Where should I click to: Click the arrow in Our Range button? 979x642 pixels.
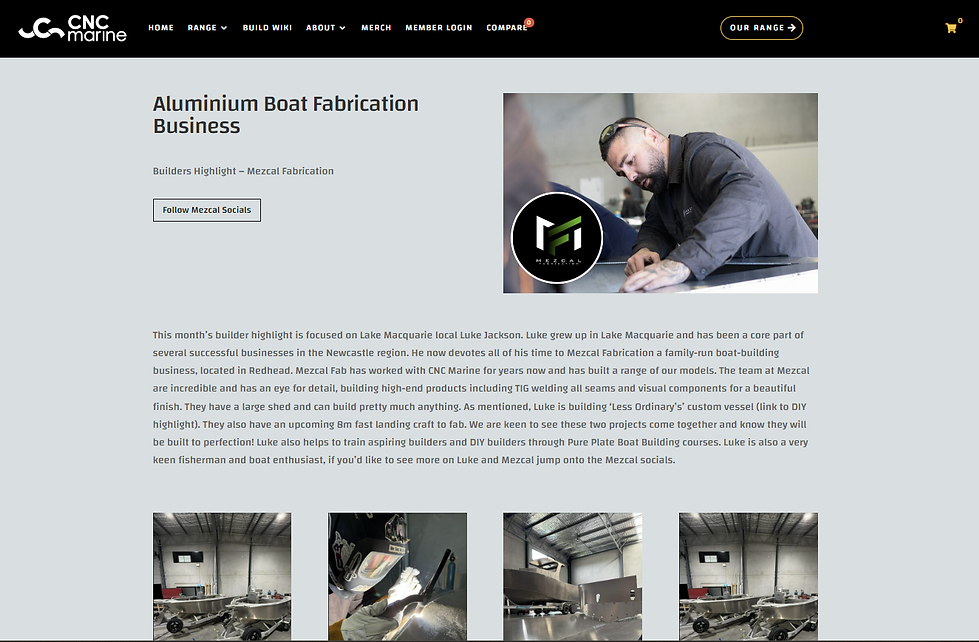coord(792,27)
